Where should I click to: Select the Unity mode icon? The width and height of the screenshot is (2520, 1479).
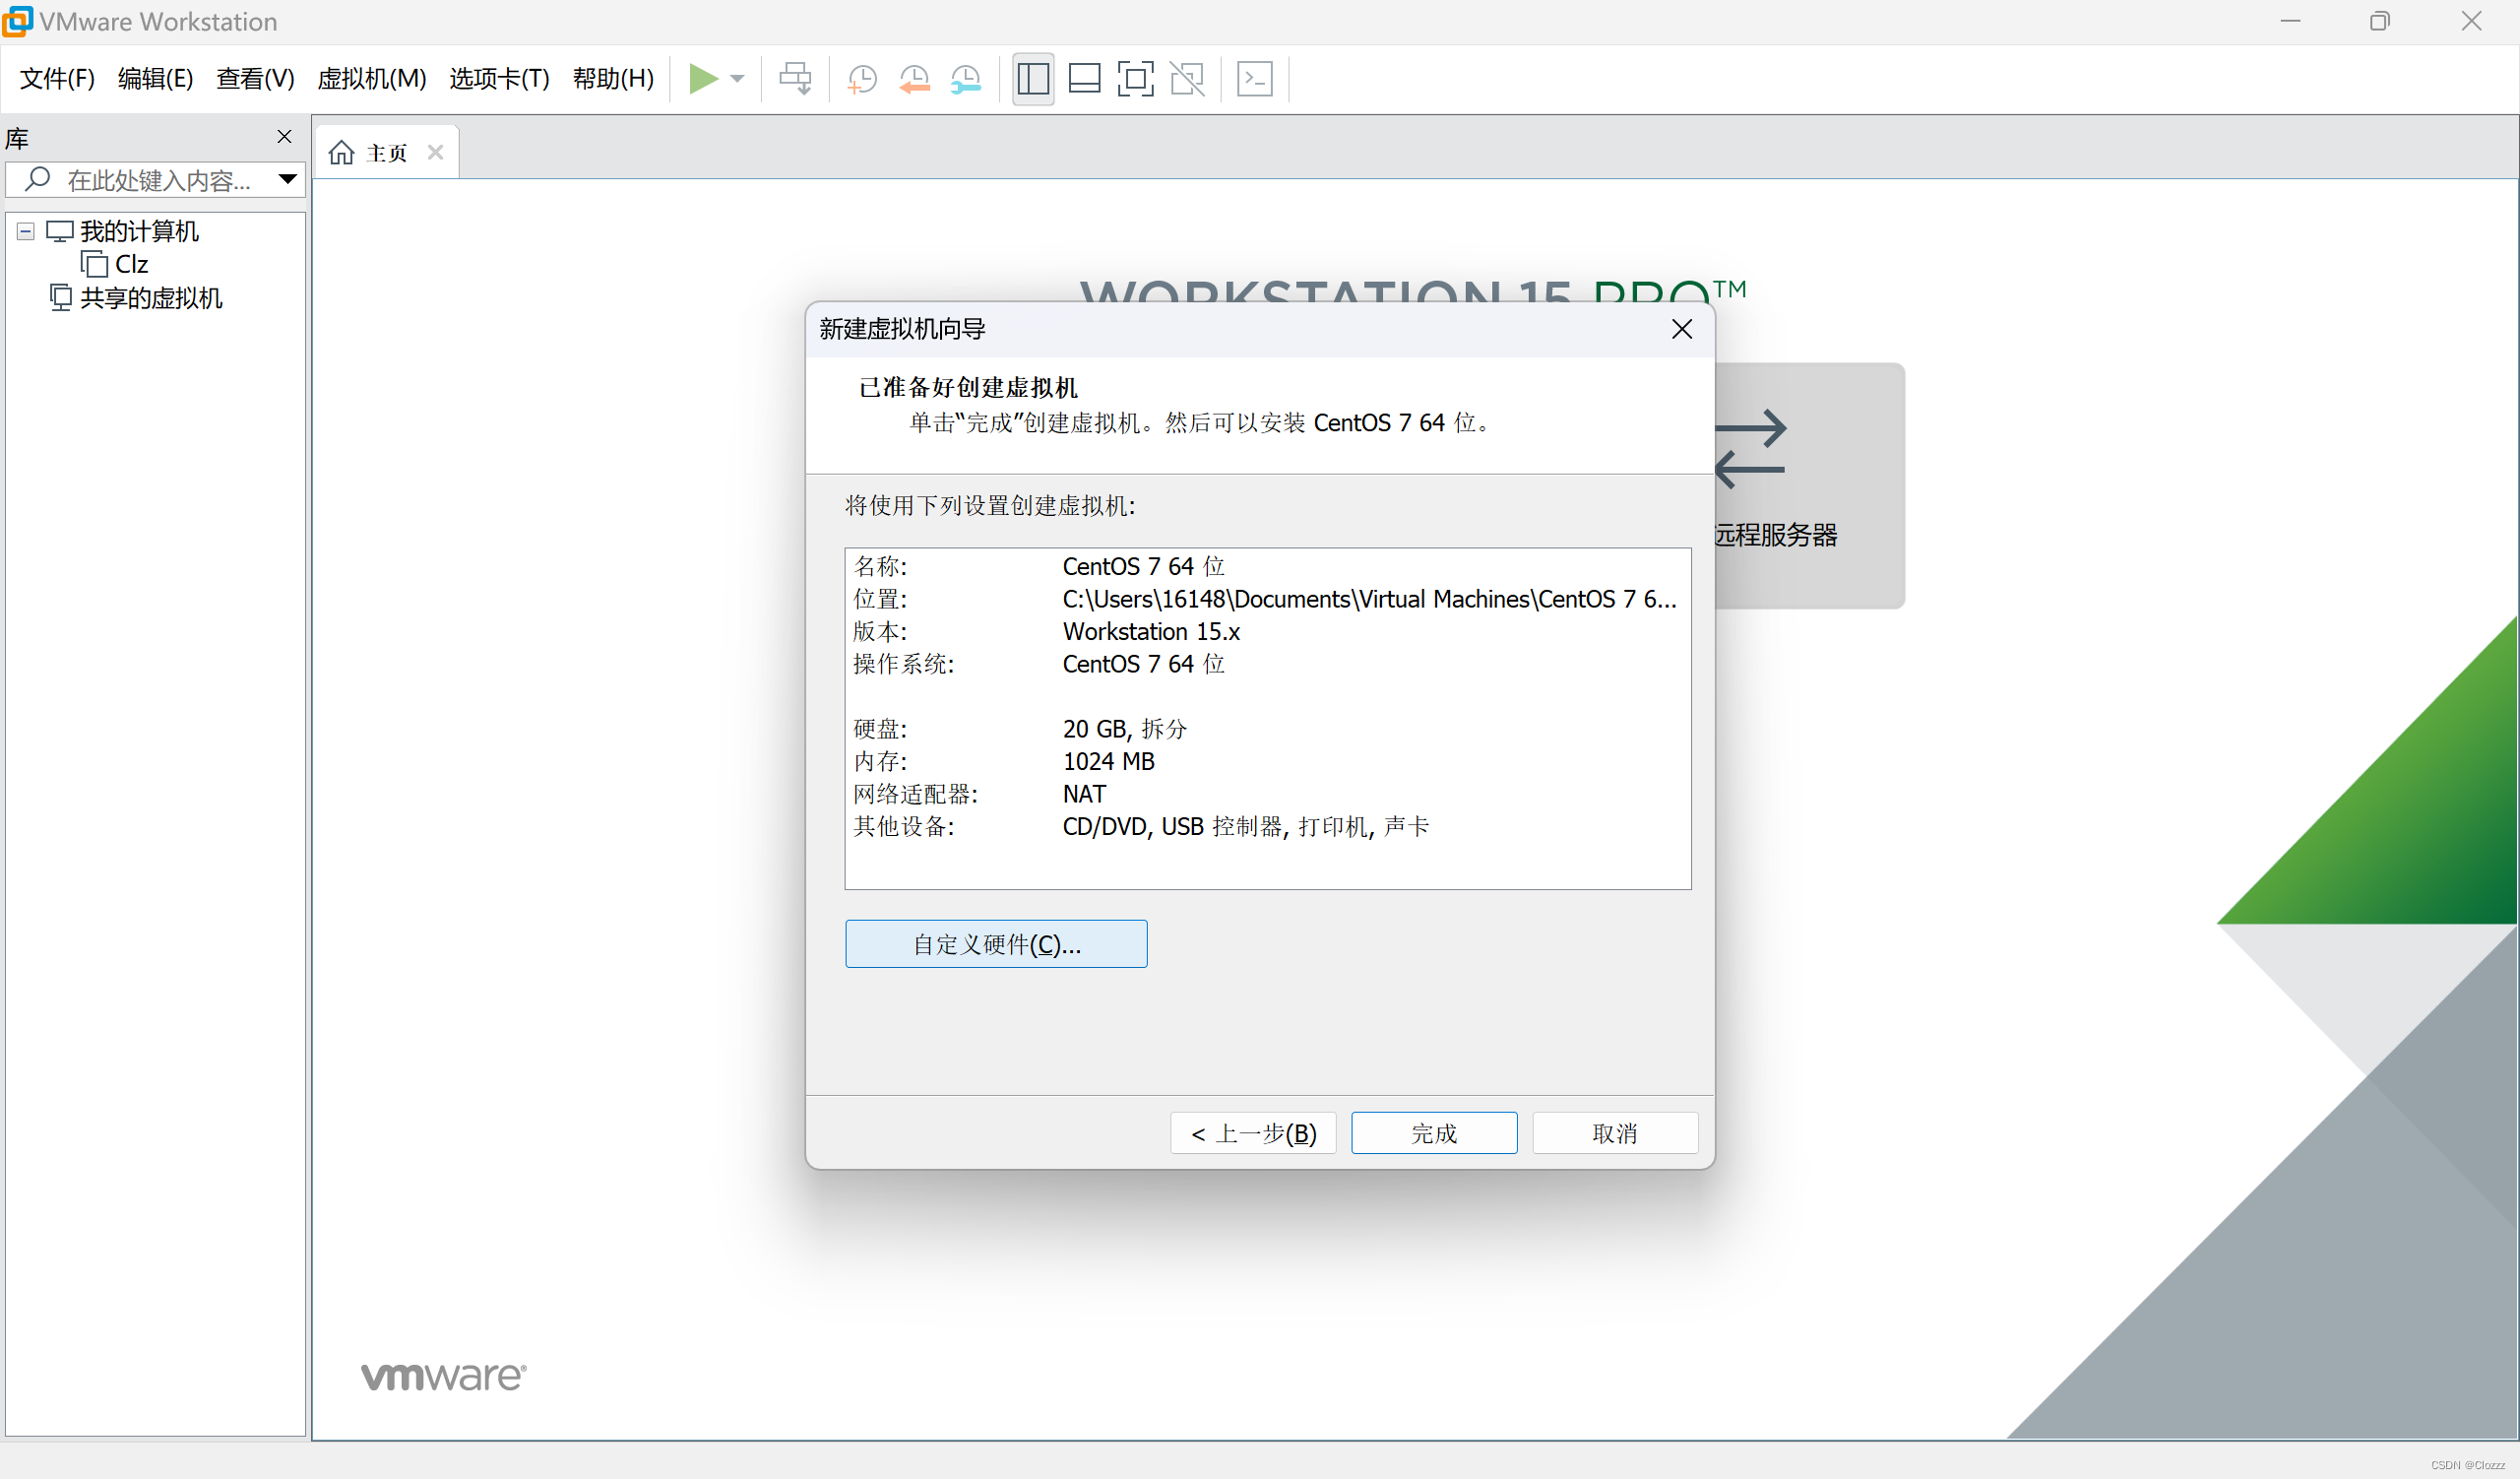pyautogui.click(x=1187, y=79)
